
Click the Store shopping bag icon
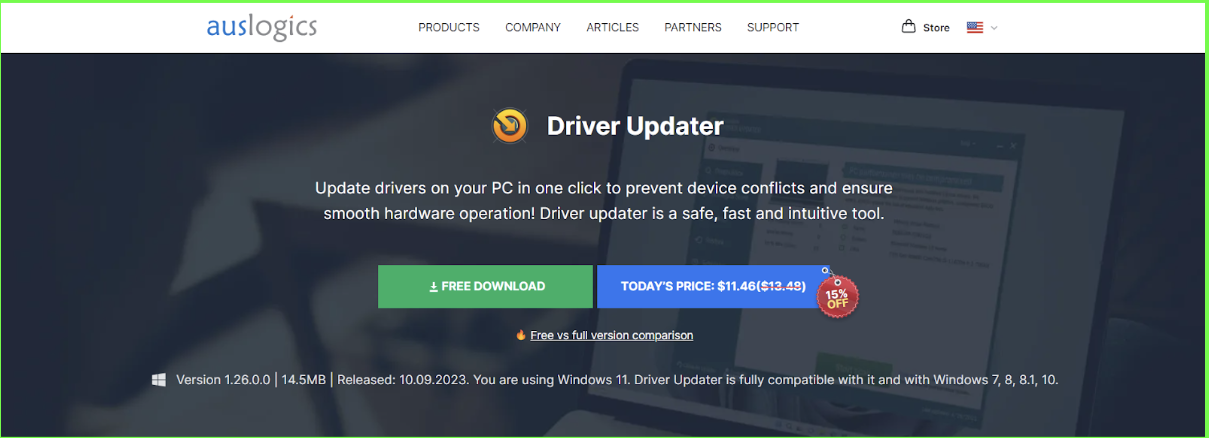(909, 27)
